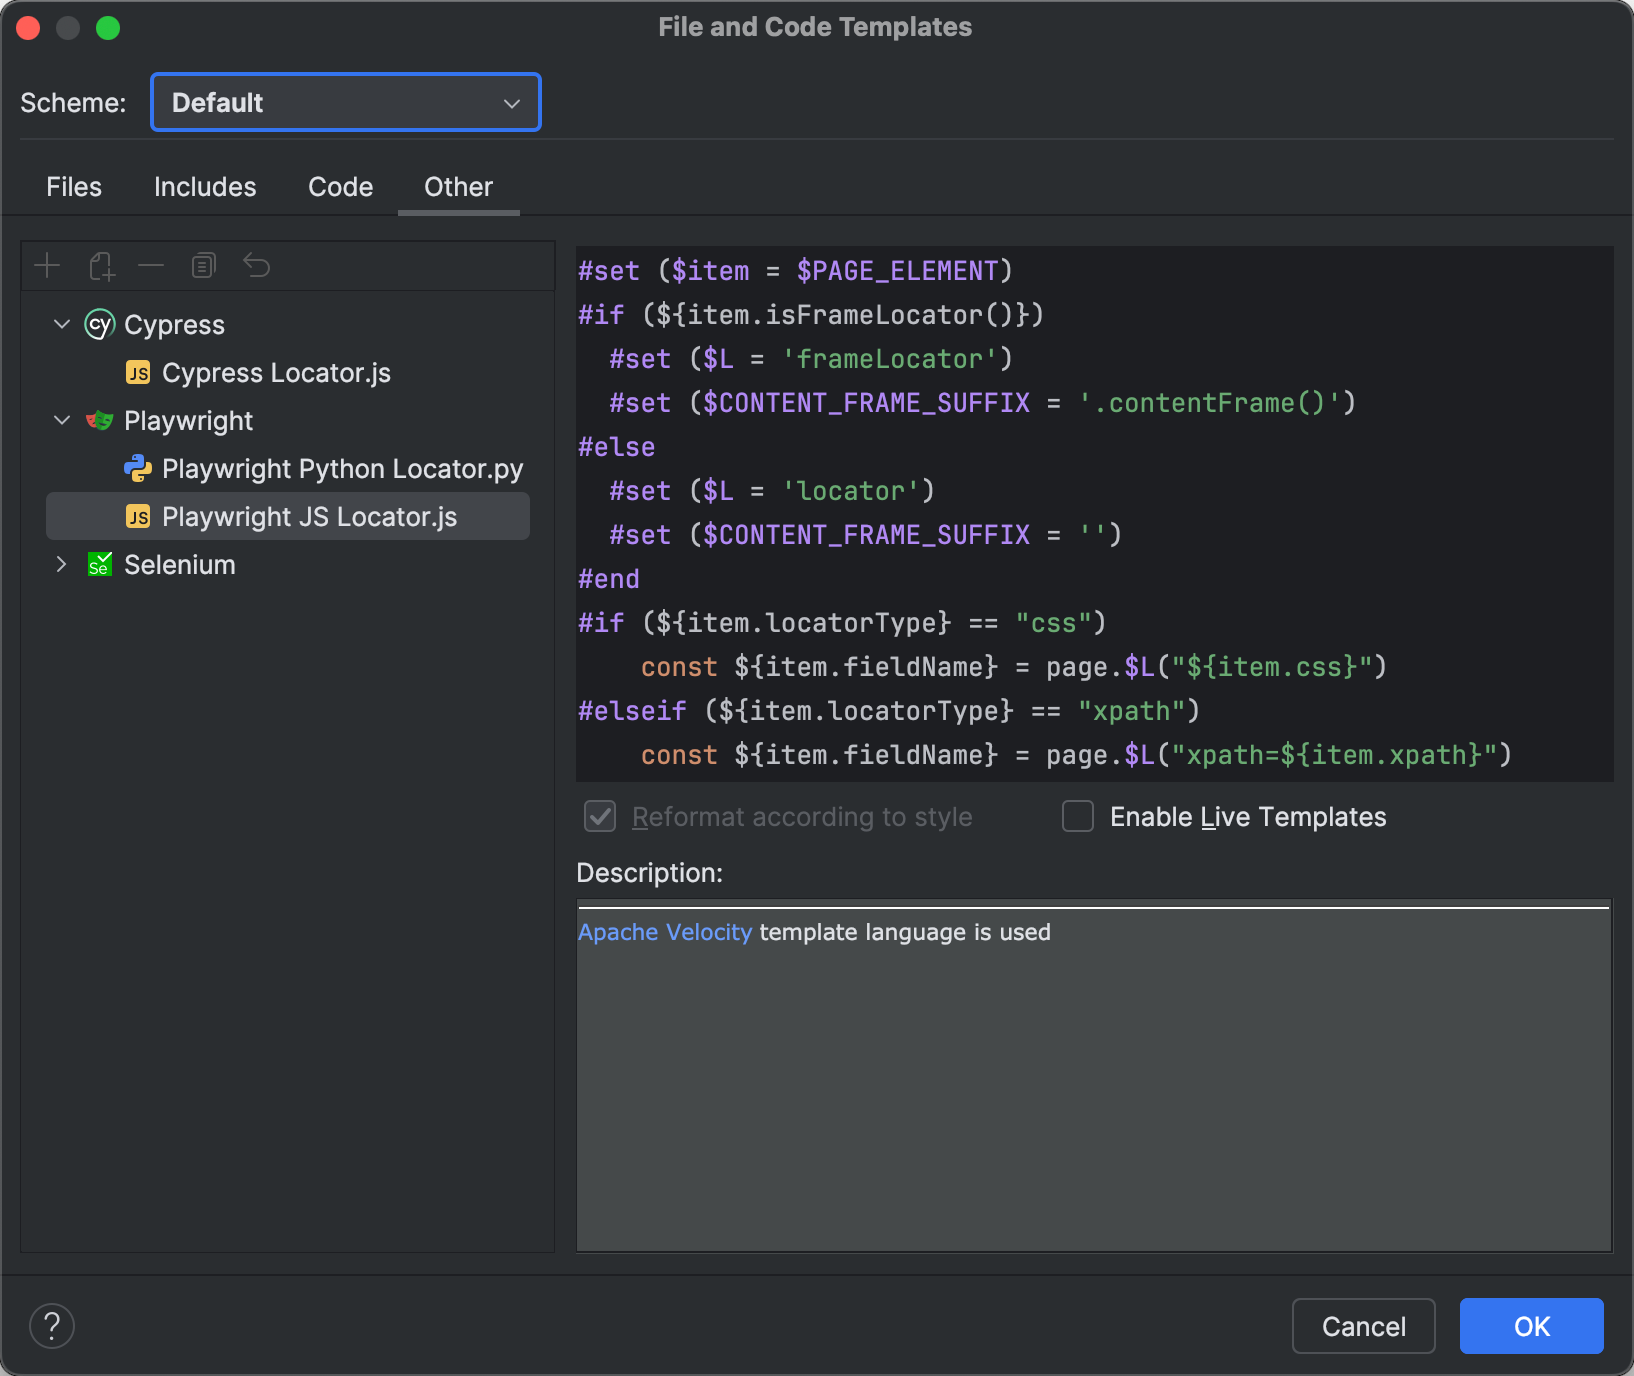Reset template via the revert arrow icon
Viewport: 1634px width, 1376px height.
click(x=257, y=265)
